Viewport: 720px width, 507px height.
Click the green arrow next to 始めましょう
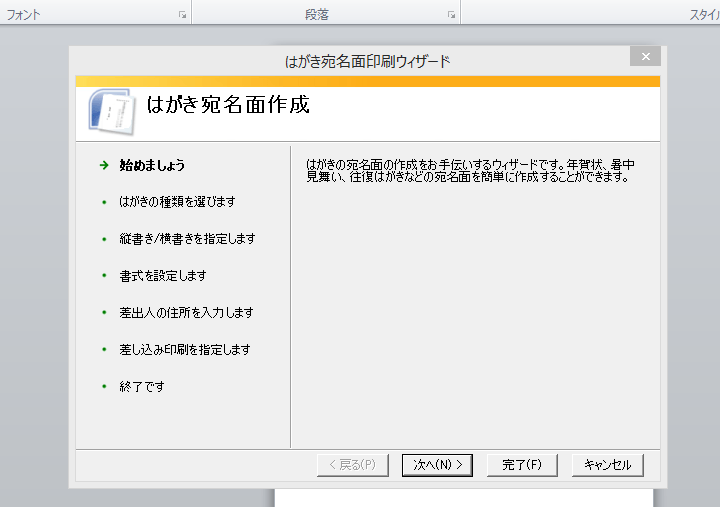tap(104, 165)
